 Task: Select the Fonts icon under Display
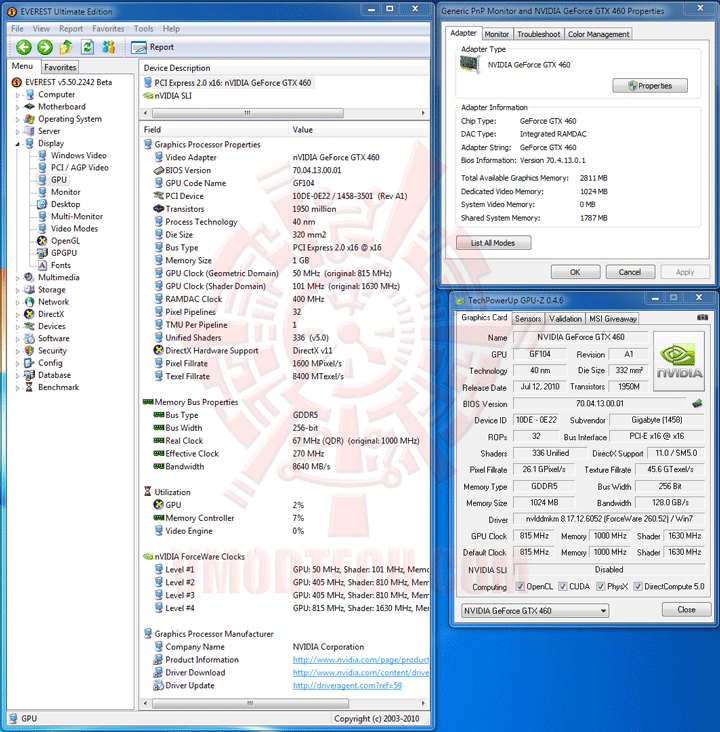42,265
